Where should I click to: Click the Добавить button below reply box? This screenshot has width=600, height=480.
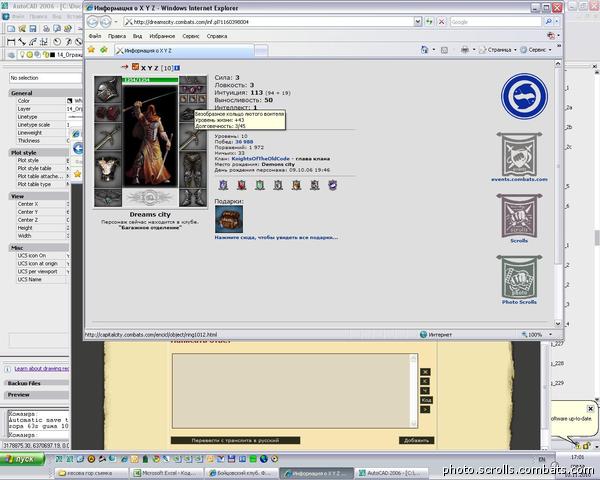[x=416, y=441]
